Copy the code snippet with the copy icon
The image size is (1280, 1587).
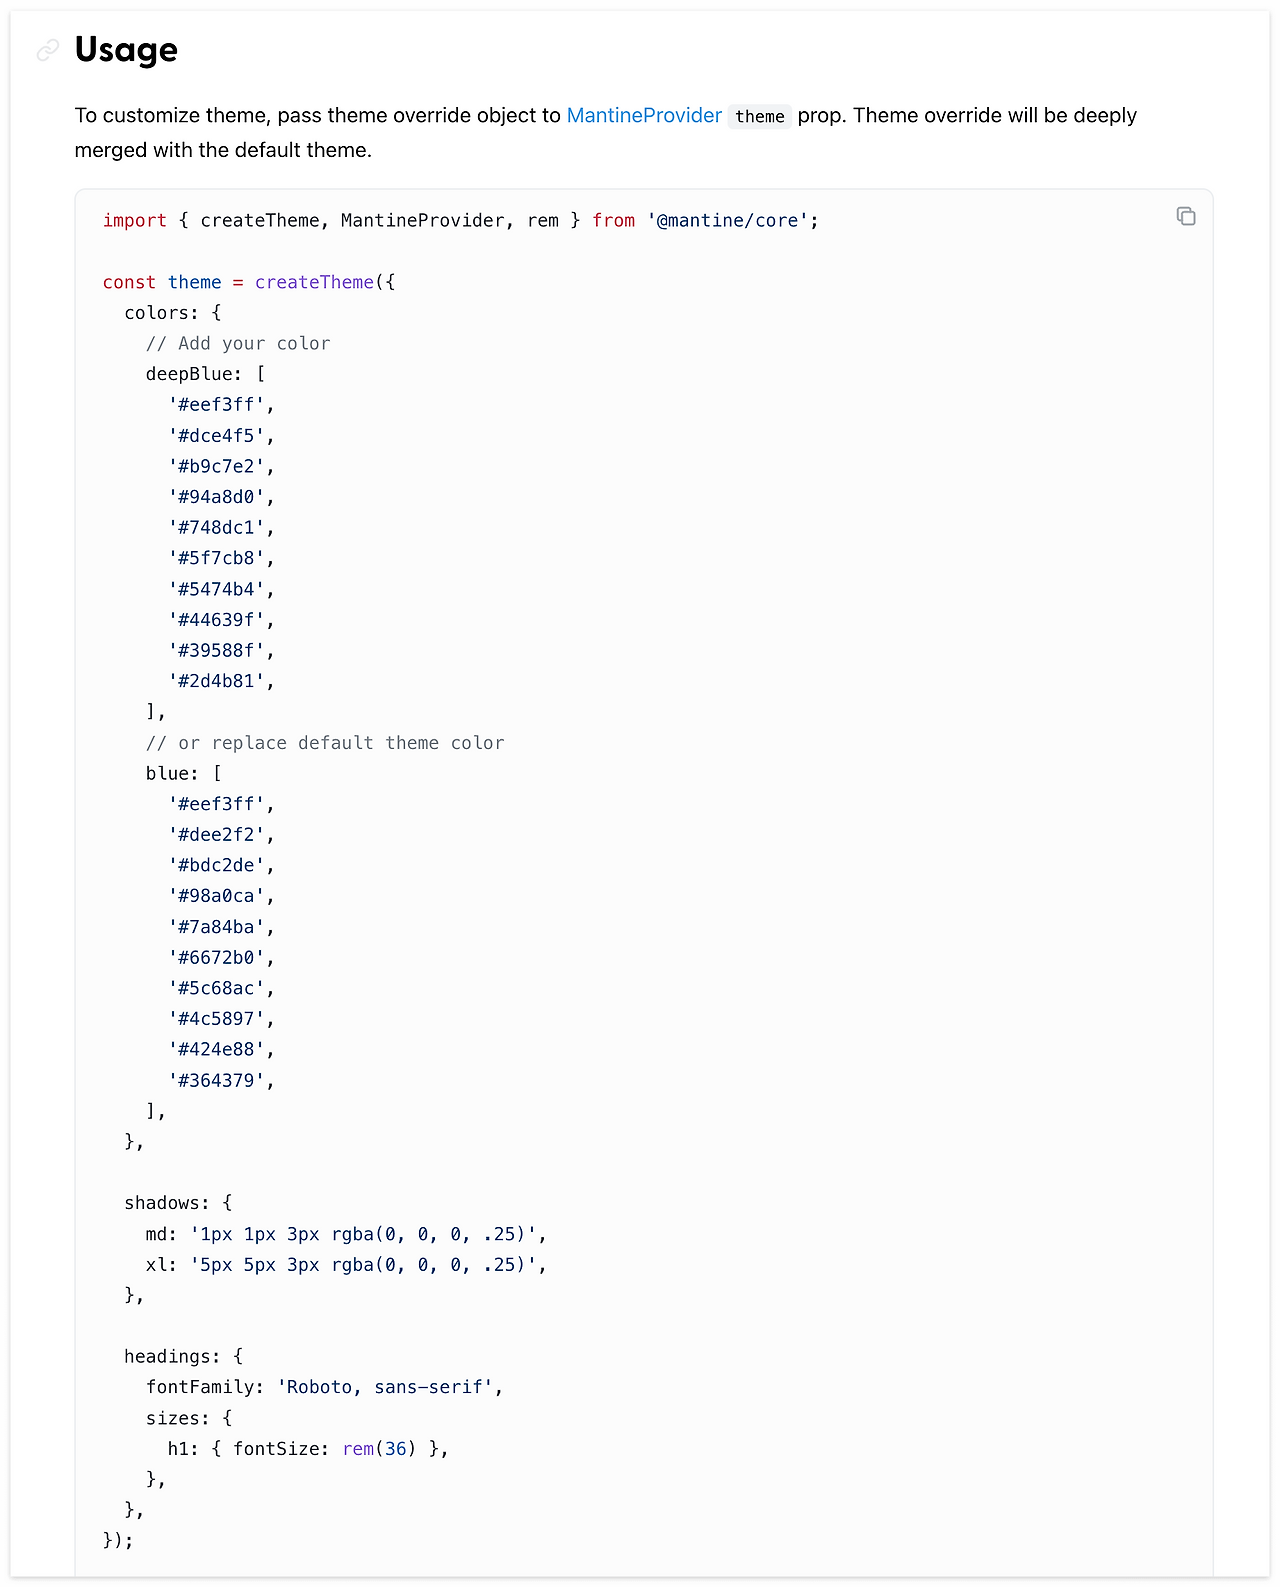point(1186,216)
